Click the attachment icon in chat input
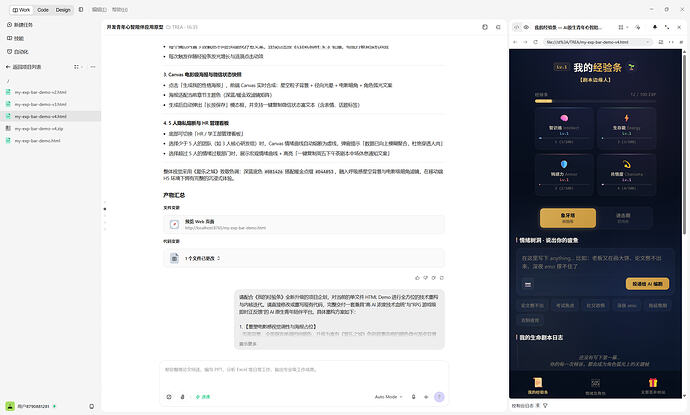Image resolution: width=690 pixels, height=415 pixels. click(x=183, y=397)
